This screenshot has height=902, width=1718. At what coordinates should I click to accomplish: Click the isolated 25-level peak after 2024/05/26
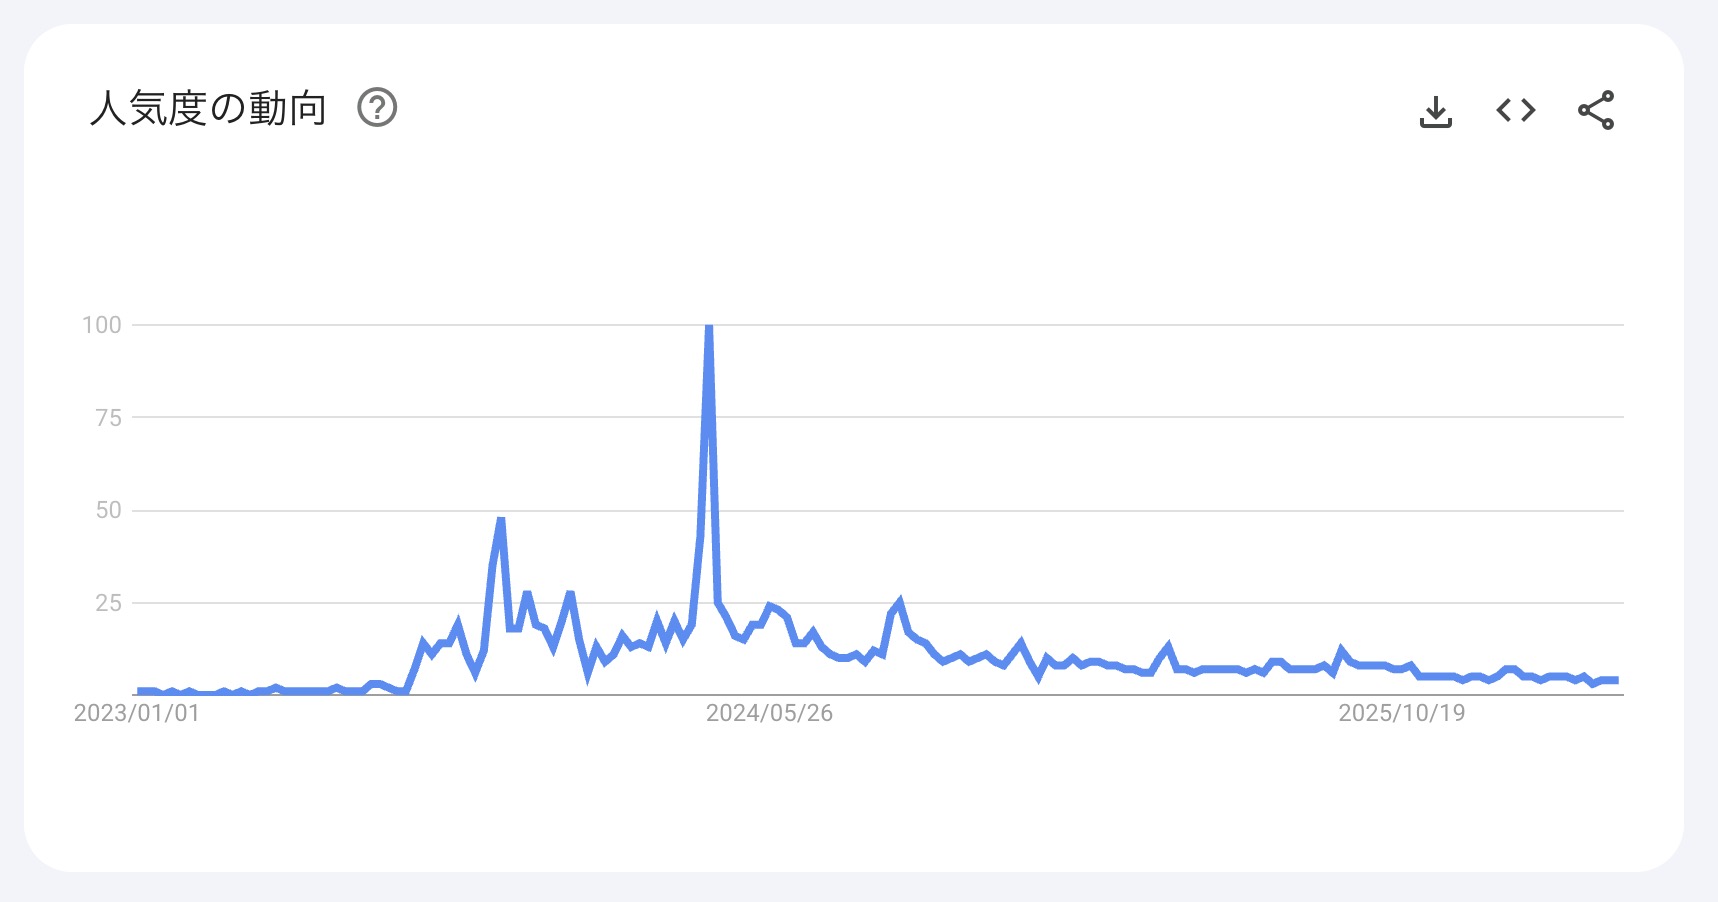coord(900,603)
